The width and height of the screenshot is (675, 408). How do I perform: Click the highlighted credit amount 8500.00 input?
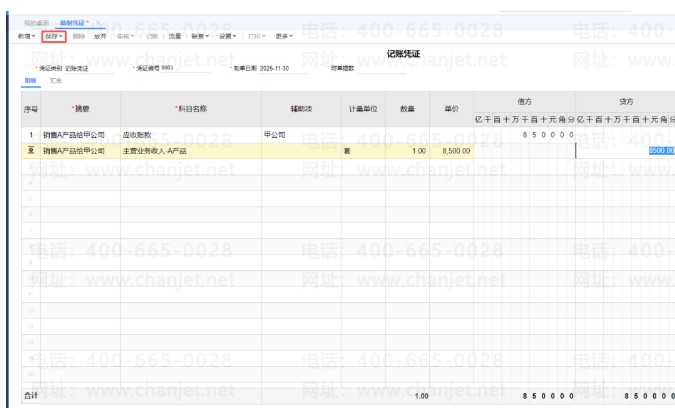(625, 151)
